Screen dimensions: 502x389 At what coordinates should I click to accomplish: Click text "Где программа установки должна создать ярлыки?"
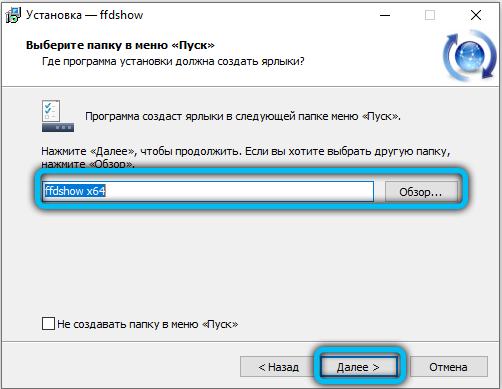[x=173, y=61]
